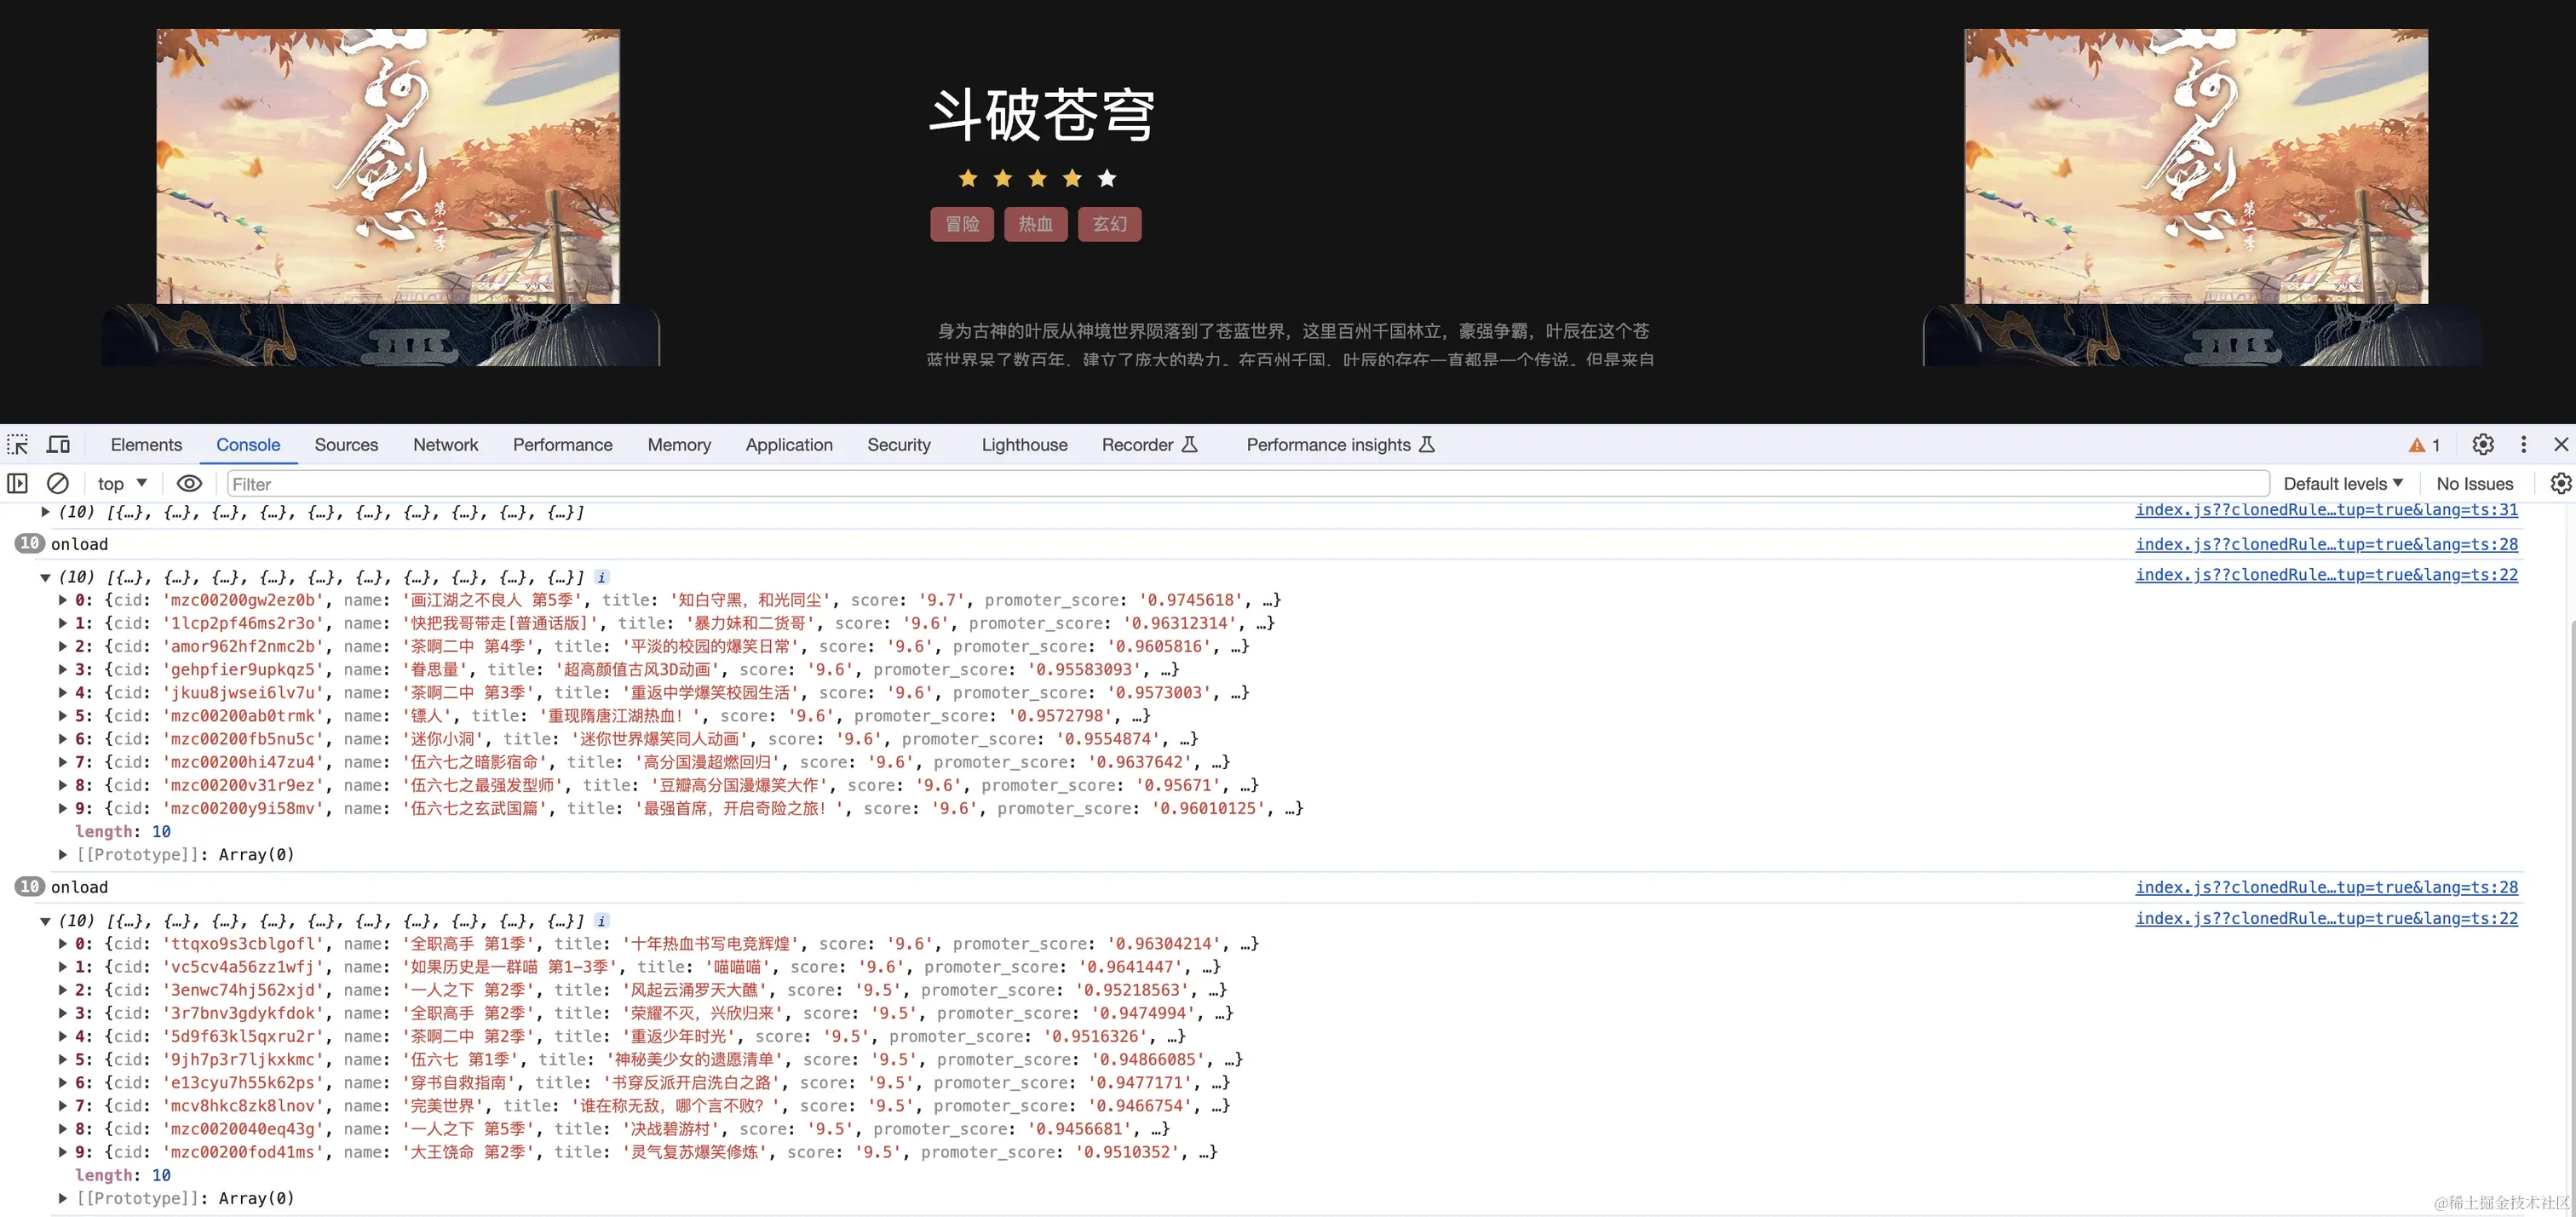This screenshot has width=2576, height=1217.
Task: Click the 玄幻 genre tag
Action: (1110, 224)
